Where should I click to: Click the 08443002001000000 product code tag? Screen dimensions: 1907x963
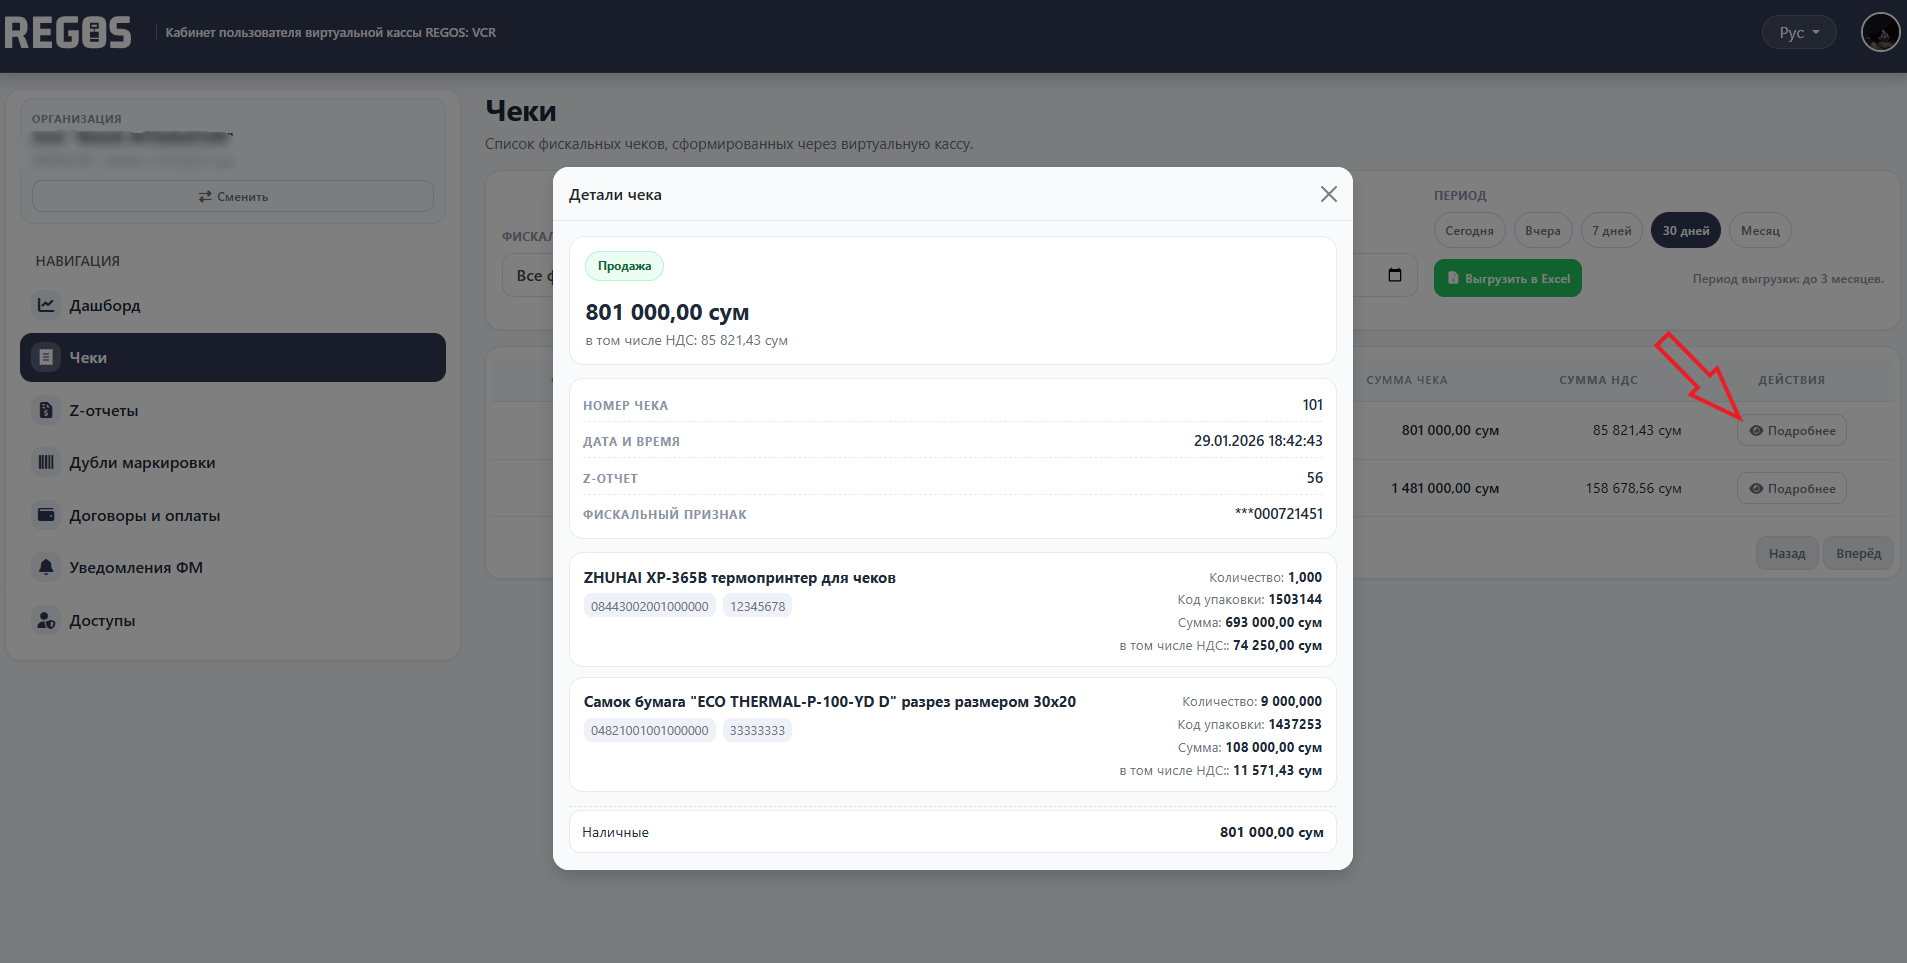point(649,606)
